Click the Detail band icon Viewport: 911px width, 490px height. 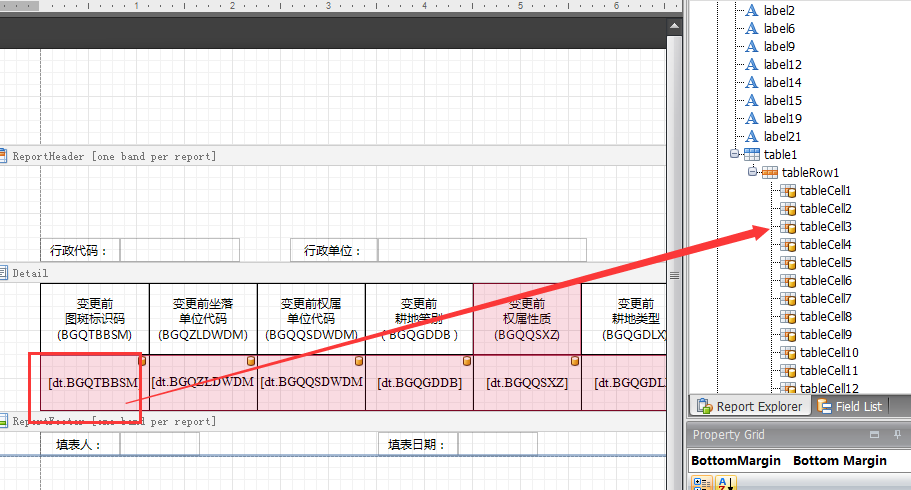pos(3,273)
